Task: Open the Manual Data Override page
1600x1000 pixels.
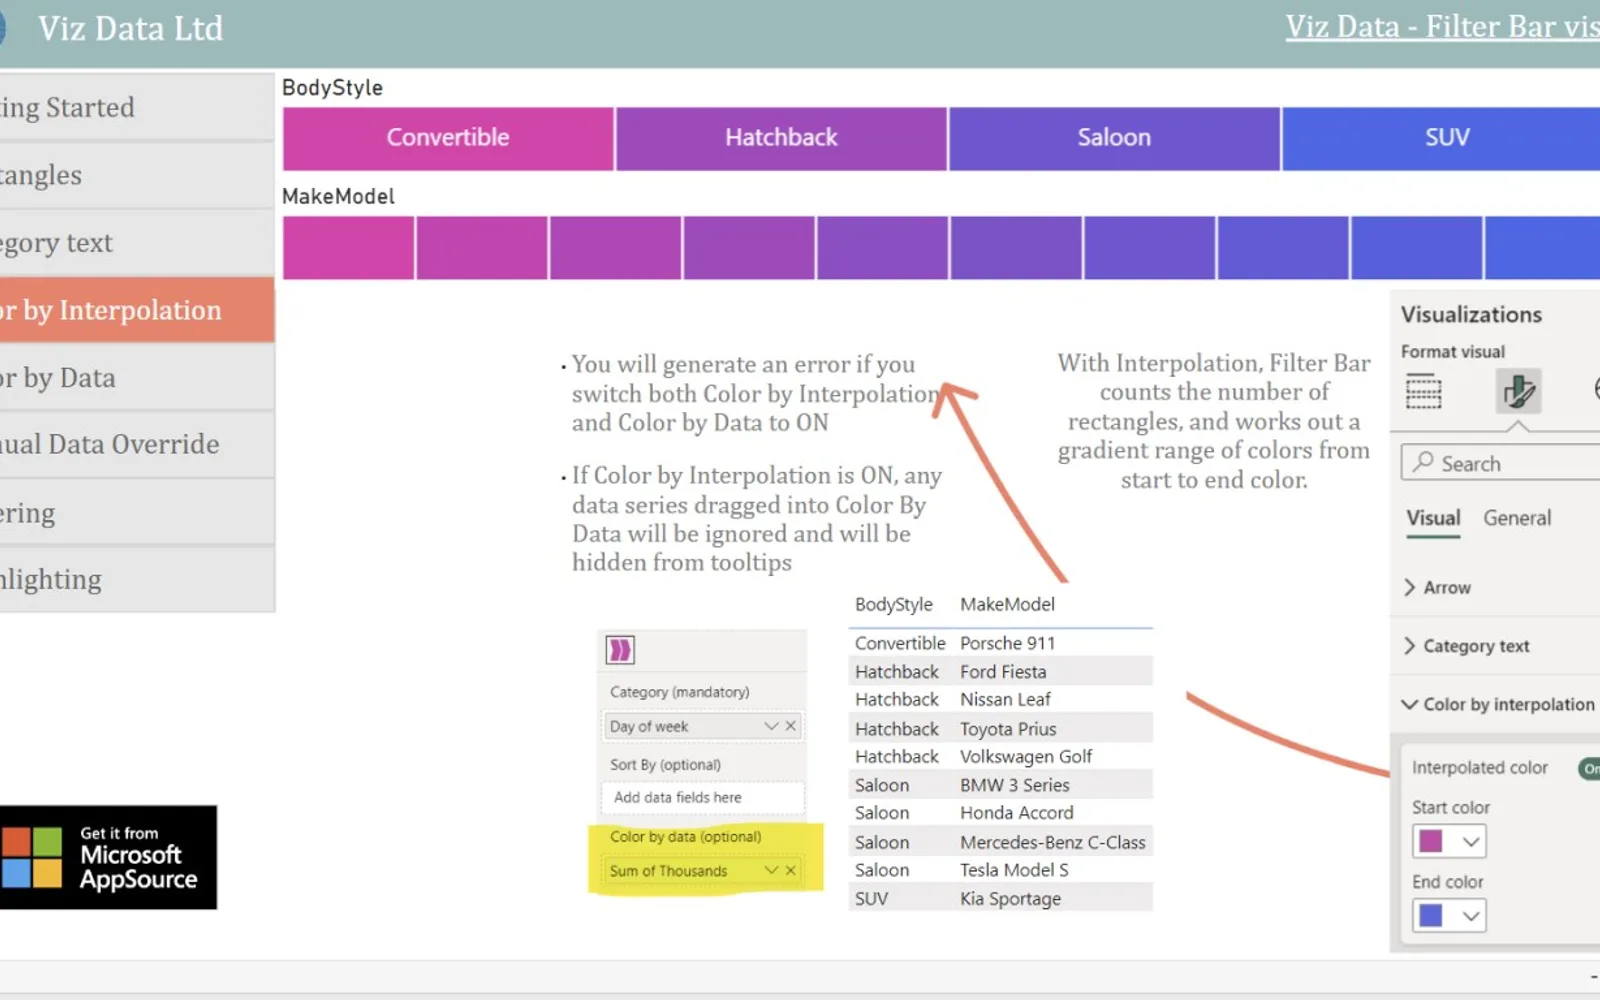Action: click(x=137, y=444)
